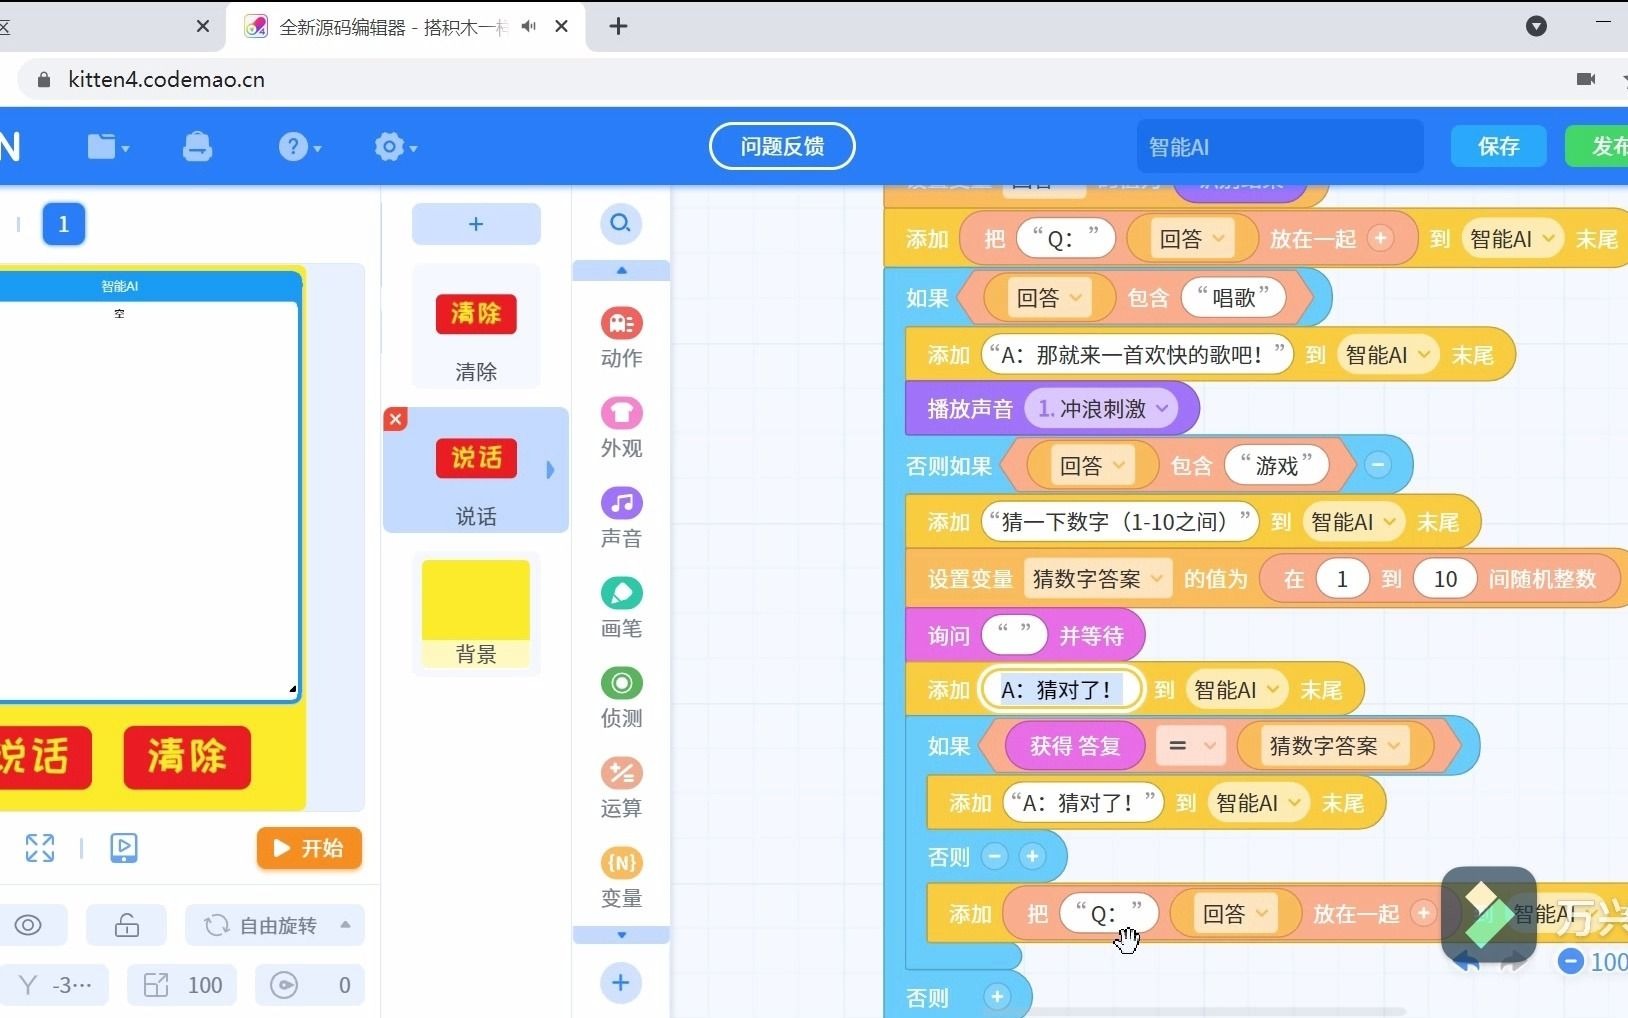Click the plus on bottom 否则 block

coord(997,997)
